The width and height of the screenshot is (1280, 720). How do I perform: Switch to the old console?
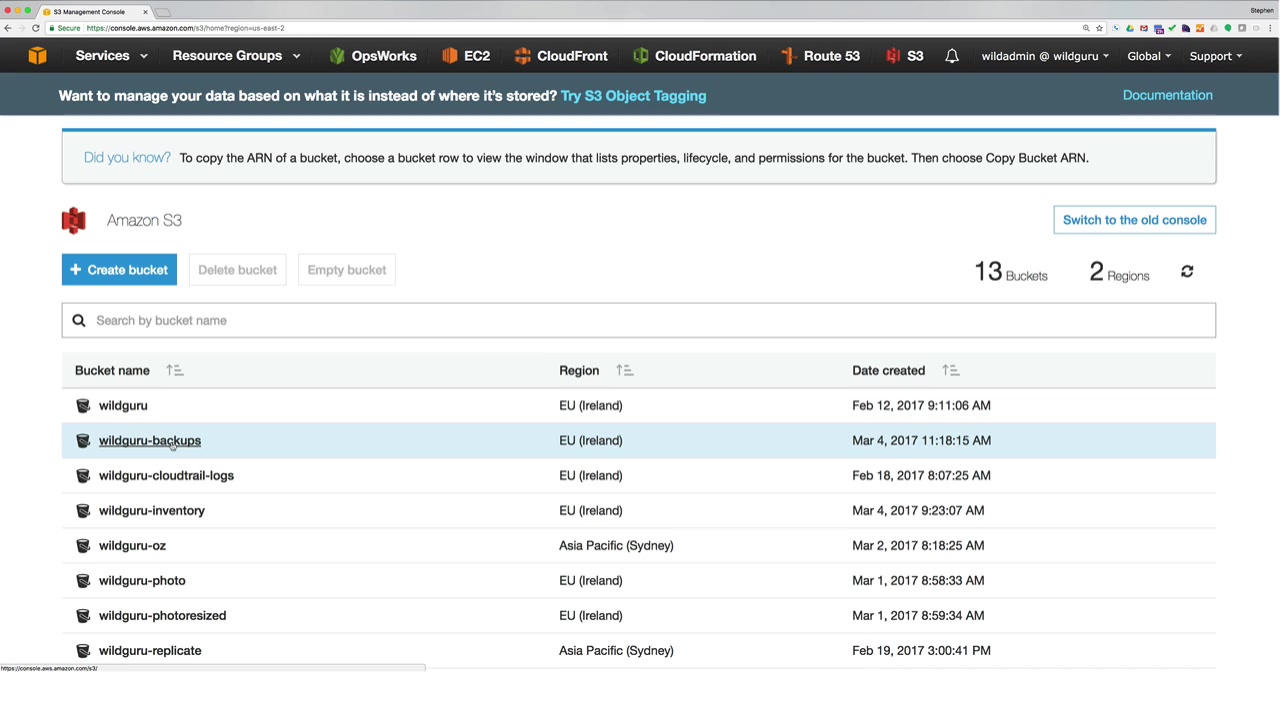click(1135, 220)
